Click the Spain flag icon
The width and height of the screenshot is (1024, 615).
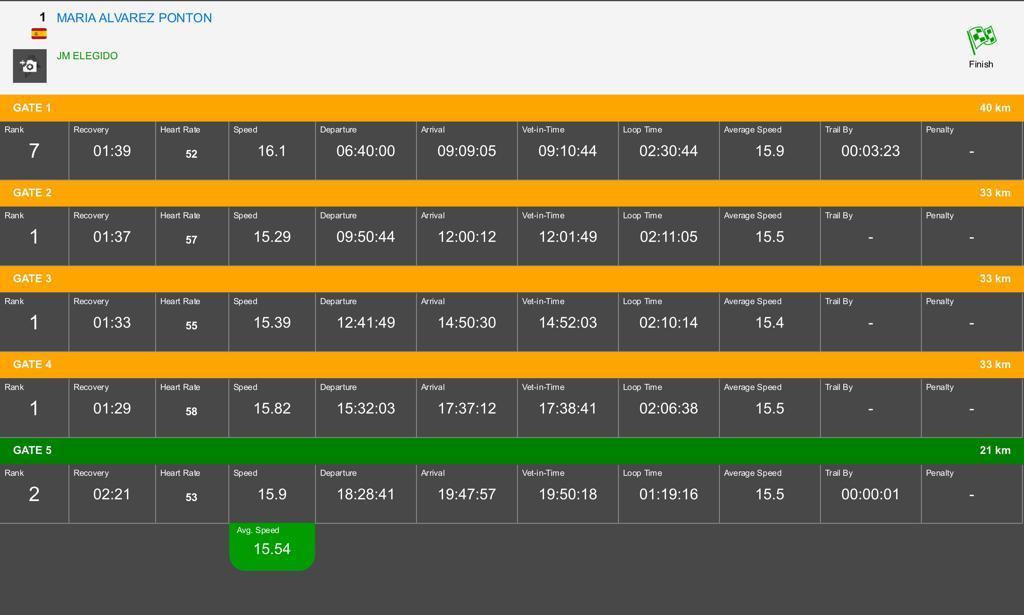tap(39, 34)
